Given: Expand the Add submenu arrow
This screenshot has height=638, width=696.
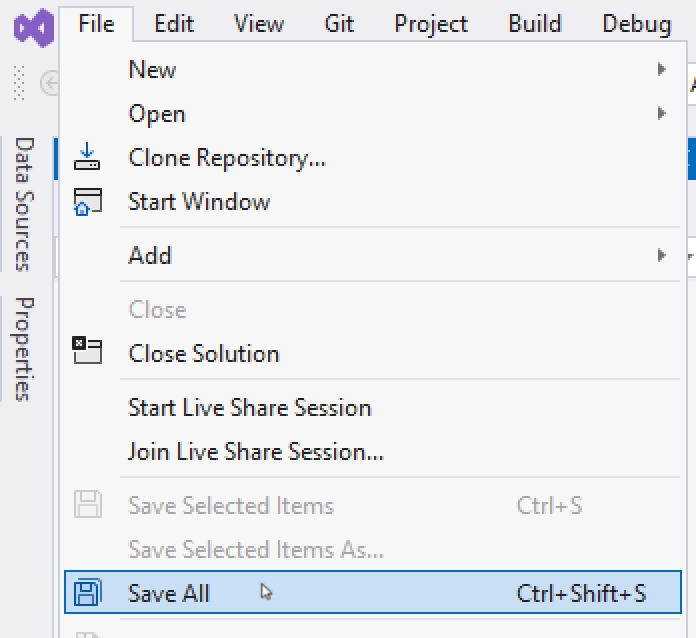Looking at the screenshot, I should [x=661, y=255].
